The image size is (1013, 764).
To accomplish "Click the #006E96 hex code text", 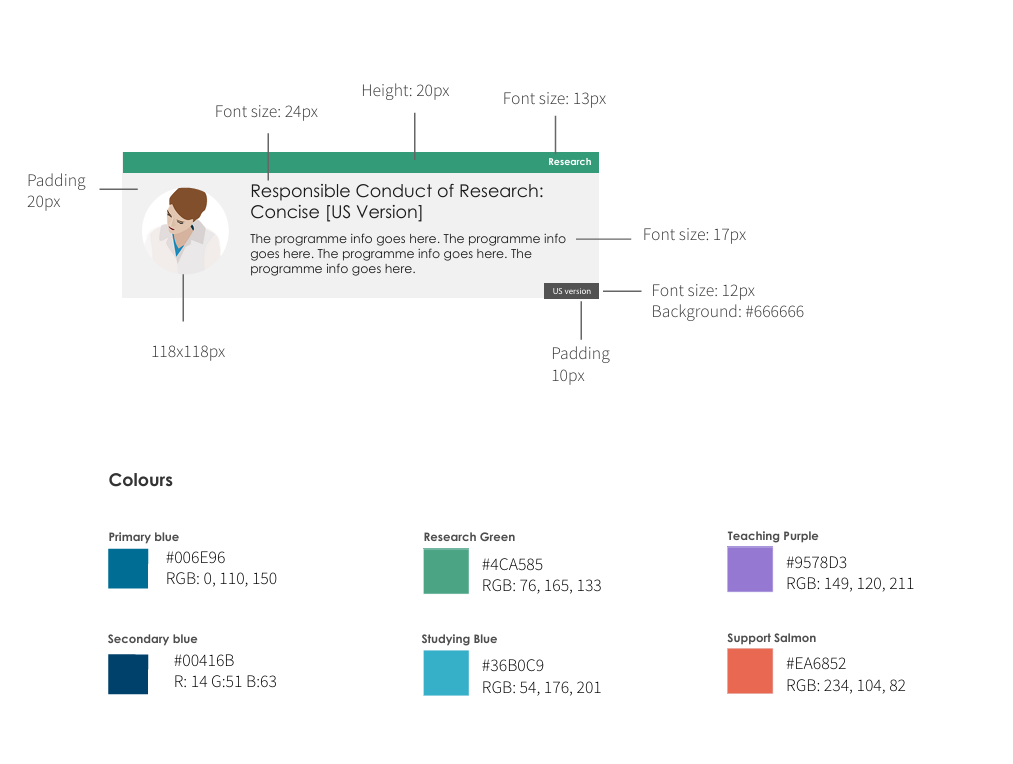I will coord(195,558).
